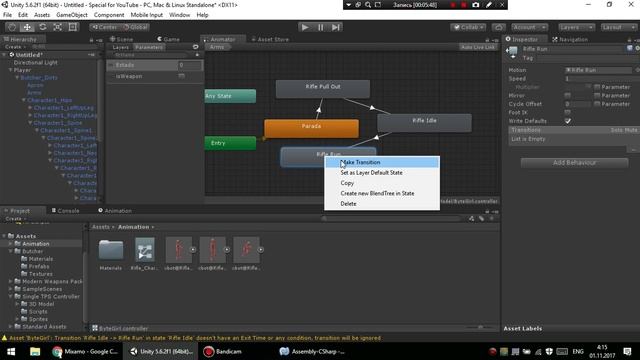Open the Layers dropdown in toolbar

pyautogui.click(x=576, y=27)
